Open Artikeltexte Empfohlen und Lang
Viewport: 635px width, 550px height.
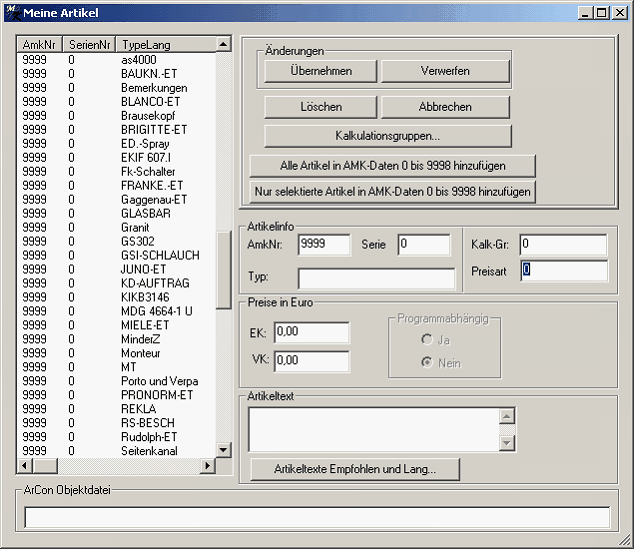point(354,469)
